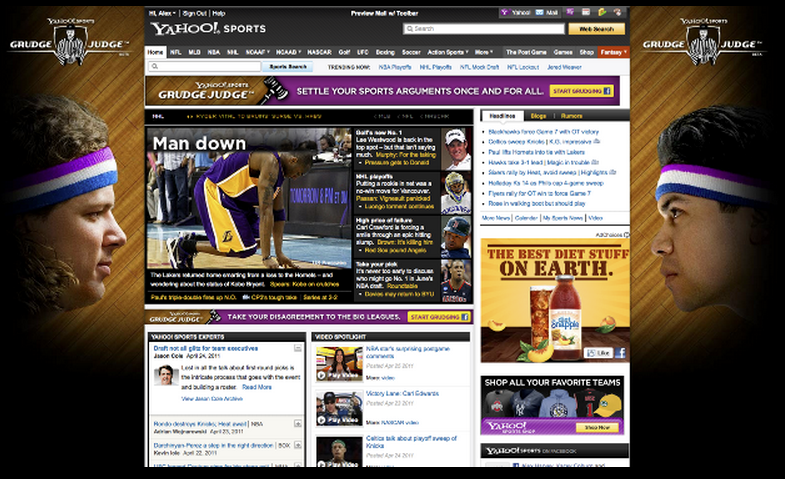Focus the sports search input field
Screen dimensions: 785x479
coord(205,66)
